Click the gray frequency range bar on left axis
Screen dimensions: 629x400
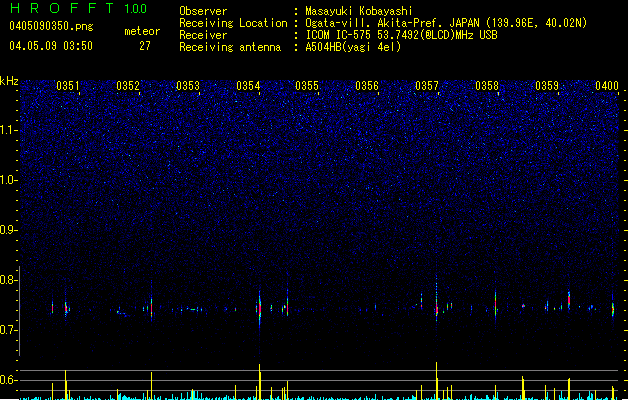[x=20, y=311]
